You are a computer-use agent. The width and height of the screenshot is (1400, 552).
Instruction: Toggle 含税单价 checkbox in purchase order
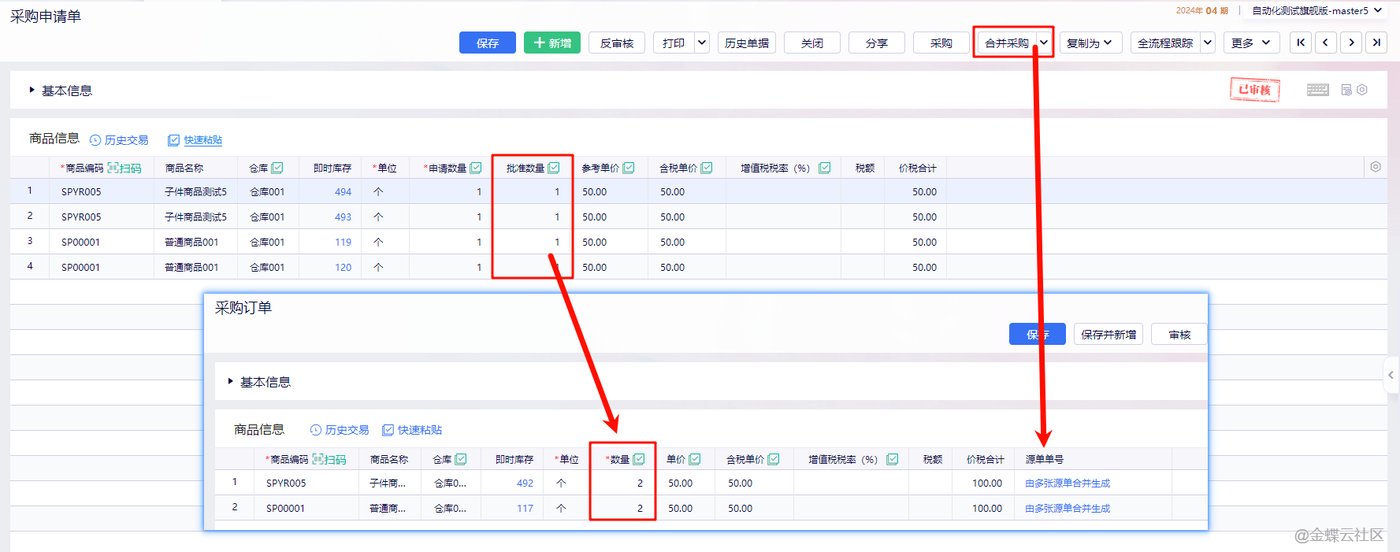pyautogui.click(x=774, y=460)
